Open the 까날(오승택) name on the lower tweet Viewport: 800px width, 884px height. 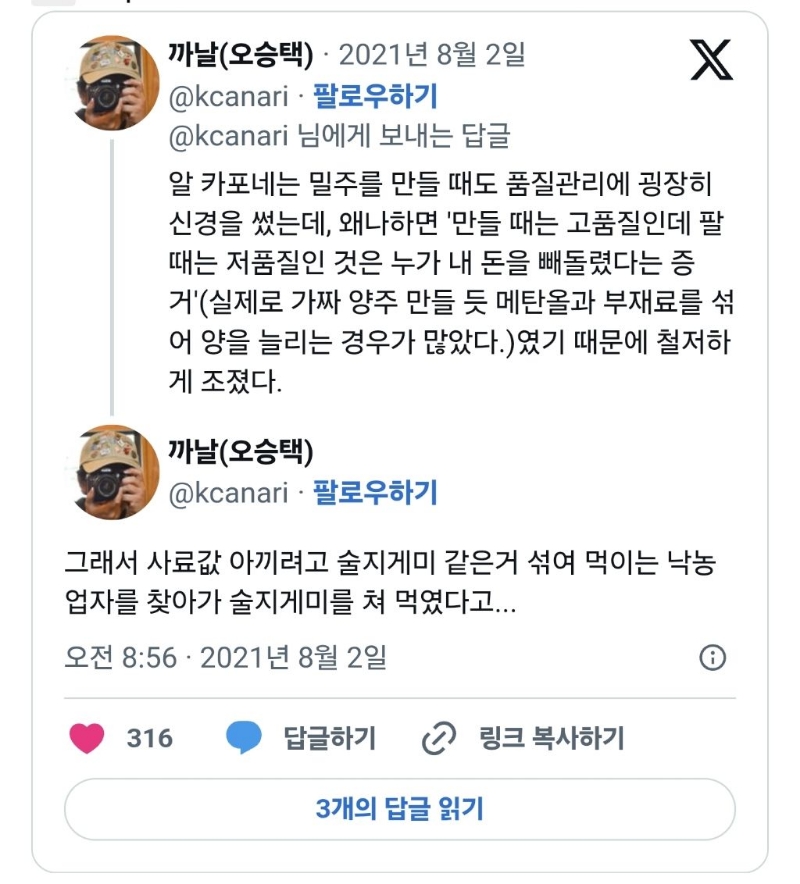coord(240,451)
